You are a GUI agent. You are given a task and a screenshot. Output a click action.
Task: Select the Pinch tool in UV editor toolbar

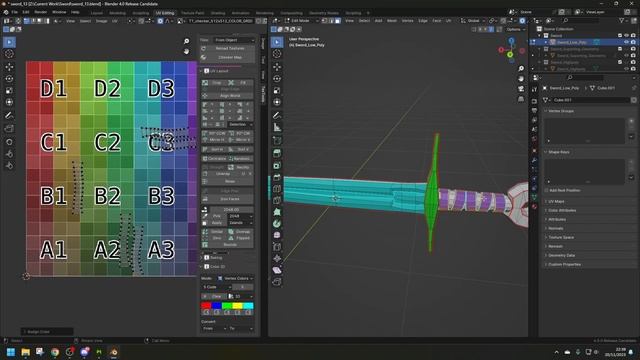point(9,165)
